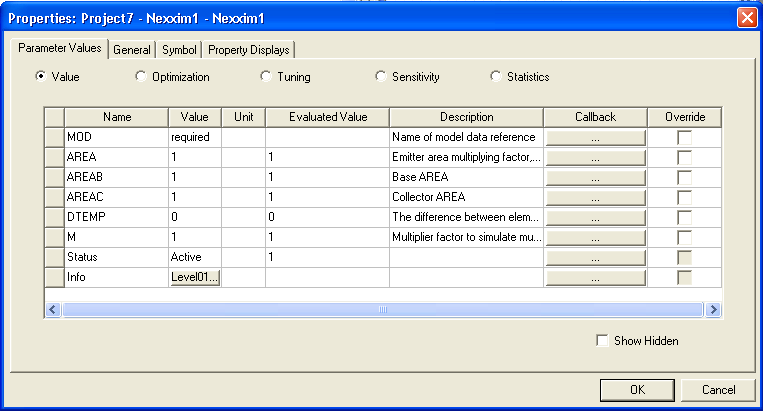Toggle the Show Hidden checkbox
The height and width of the screenshot is (411, 763).
[x=602, y=341]
